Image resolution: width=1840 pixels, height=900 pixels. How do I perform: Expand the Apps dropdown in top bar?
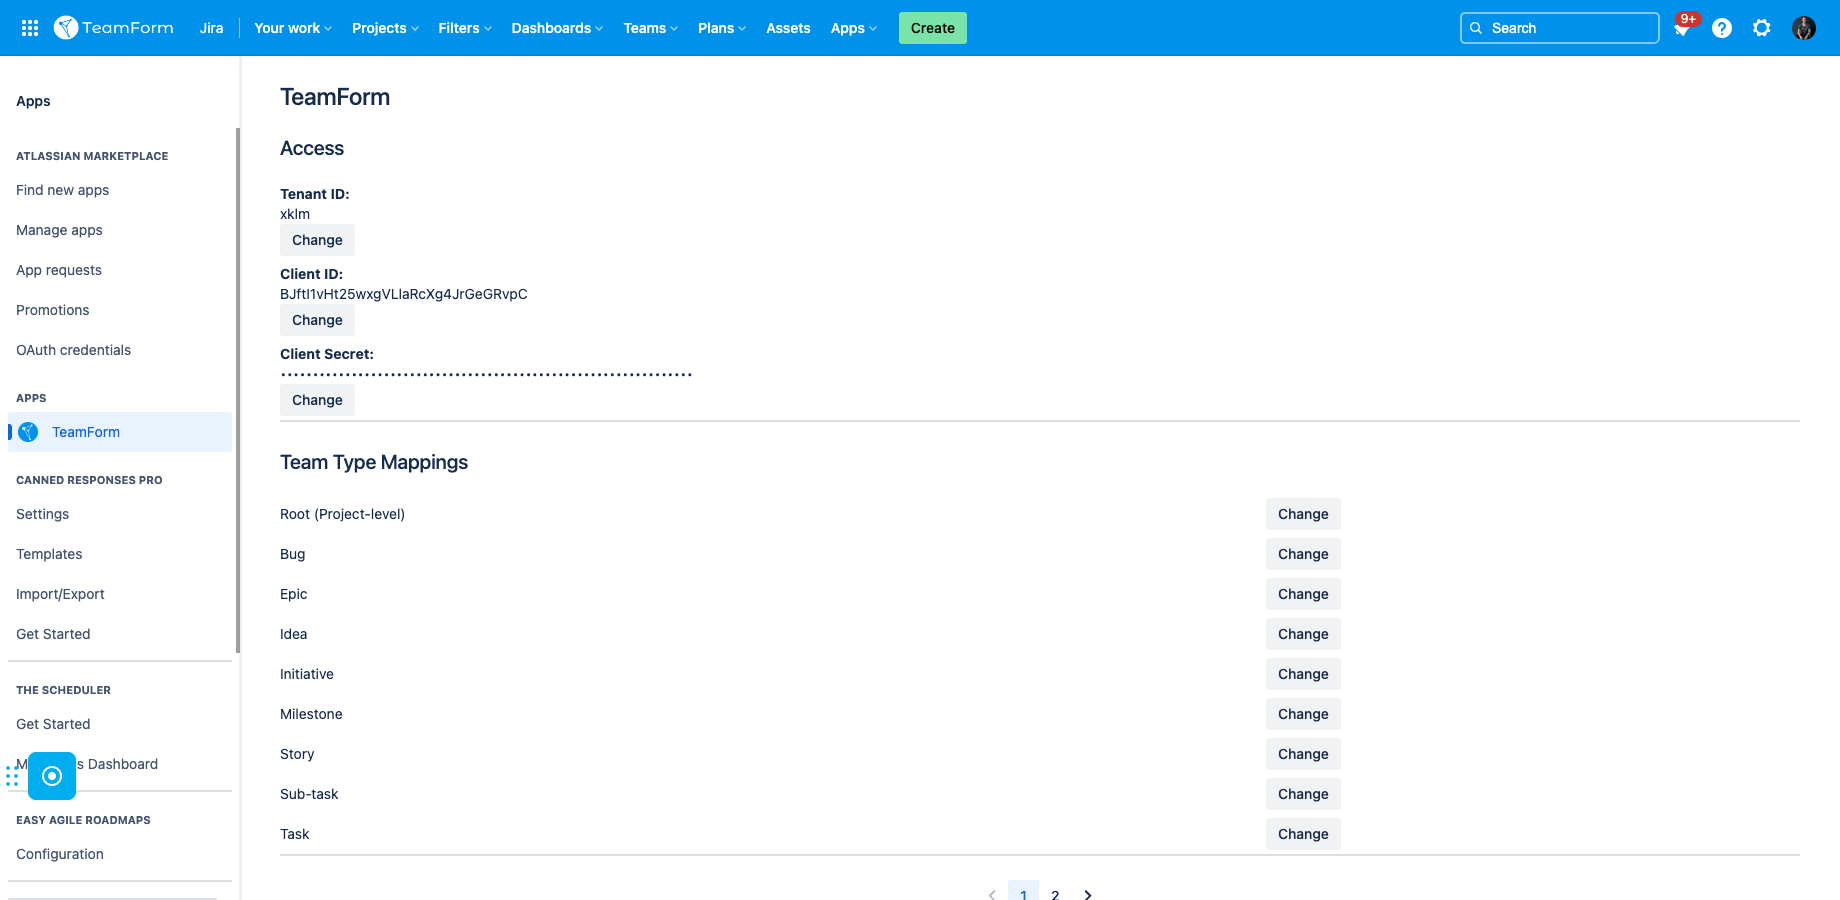coord(853,28)
